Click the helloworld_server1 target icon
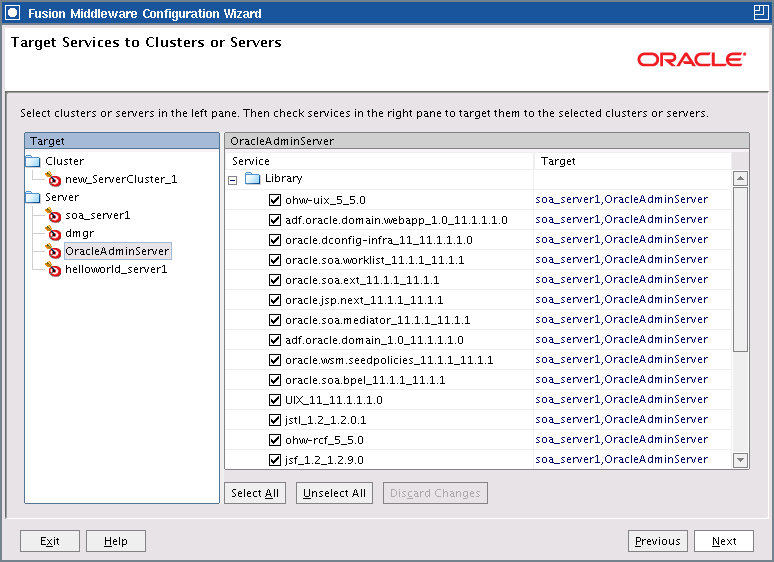This screenshot has width=774, height=562. 53,269
